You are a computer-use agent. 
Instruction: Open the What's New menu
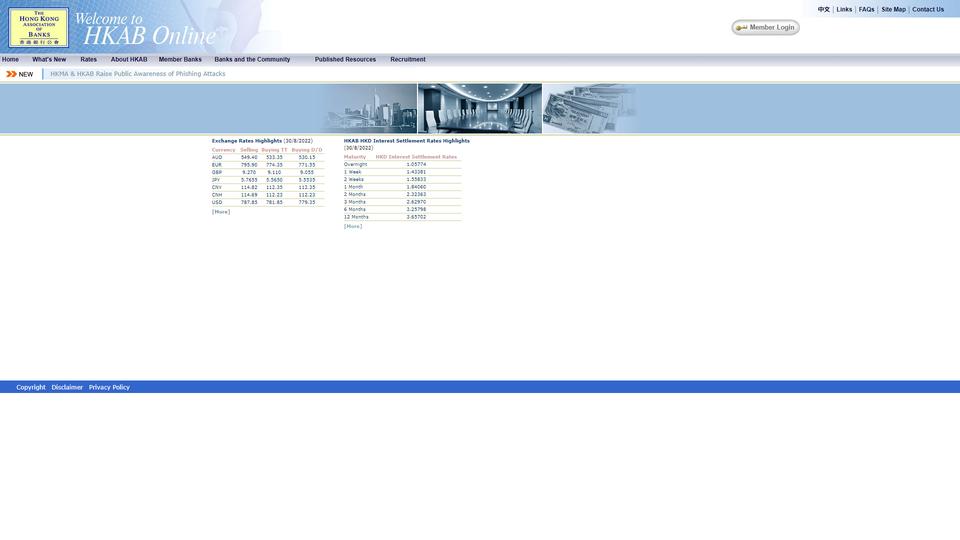(49, 59)
